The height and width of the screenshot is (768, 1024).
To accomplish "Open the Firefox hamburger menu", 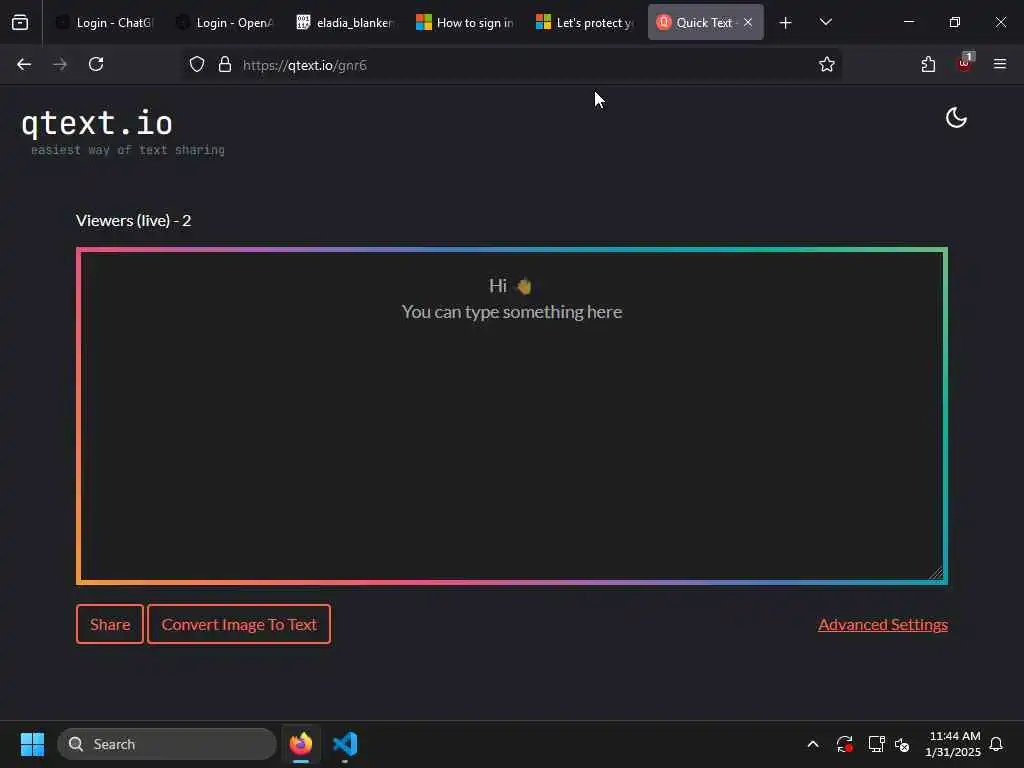I will [x=1000, y=64].
